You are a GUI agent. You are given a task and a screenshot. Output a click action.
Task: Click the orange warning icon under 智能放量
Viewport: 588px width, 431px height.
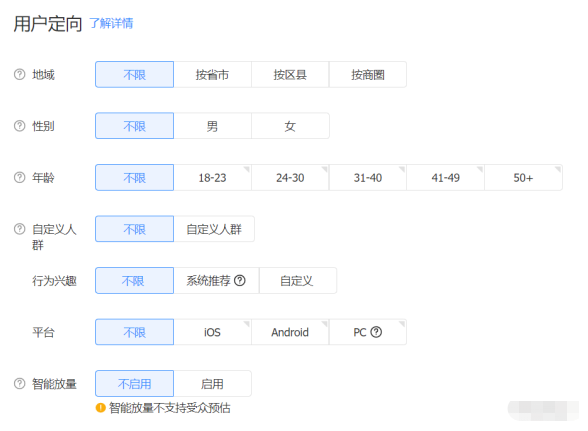(x=100, y=407)
